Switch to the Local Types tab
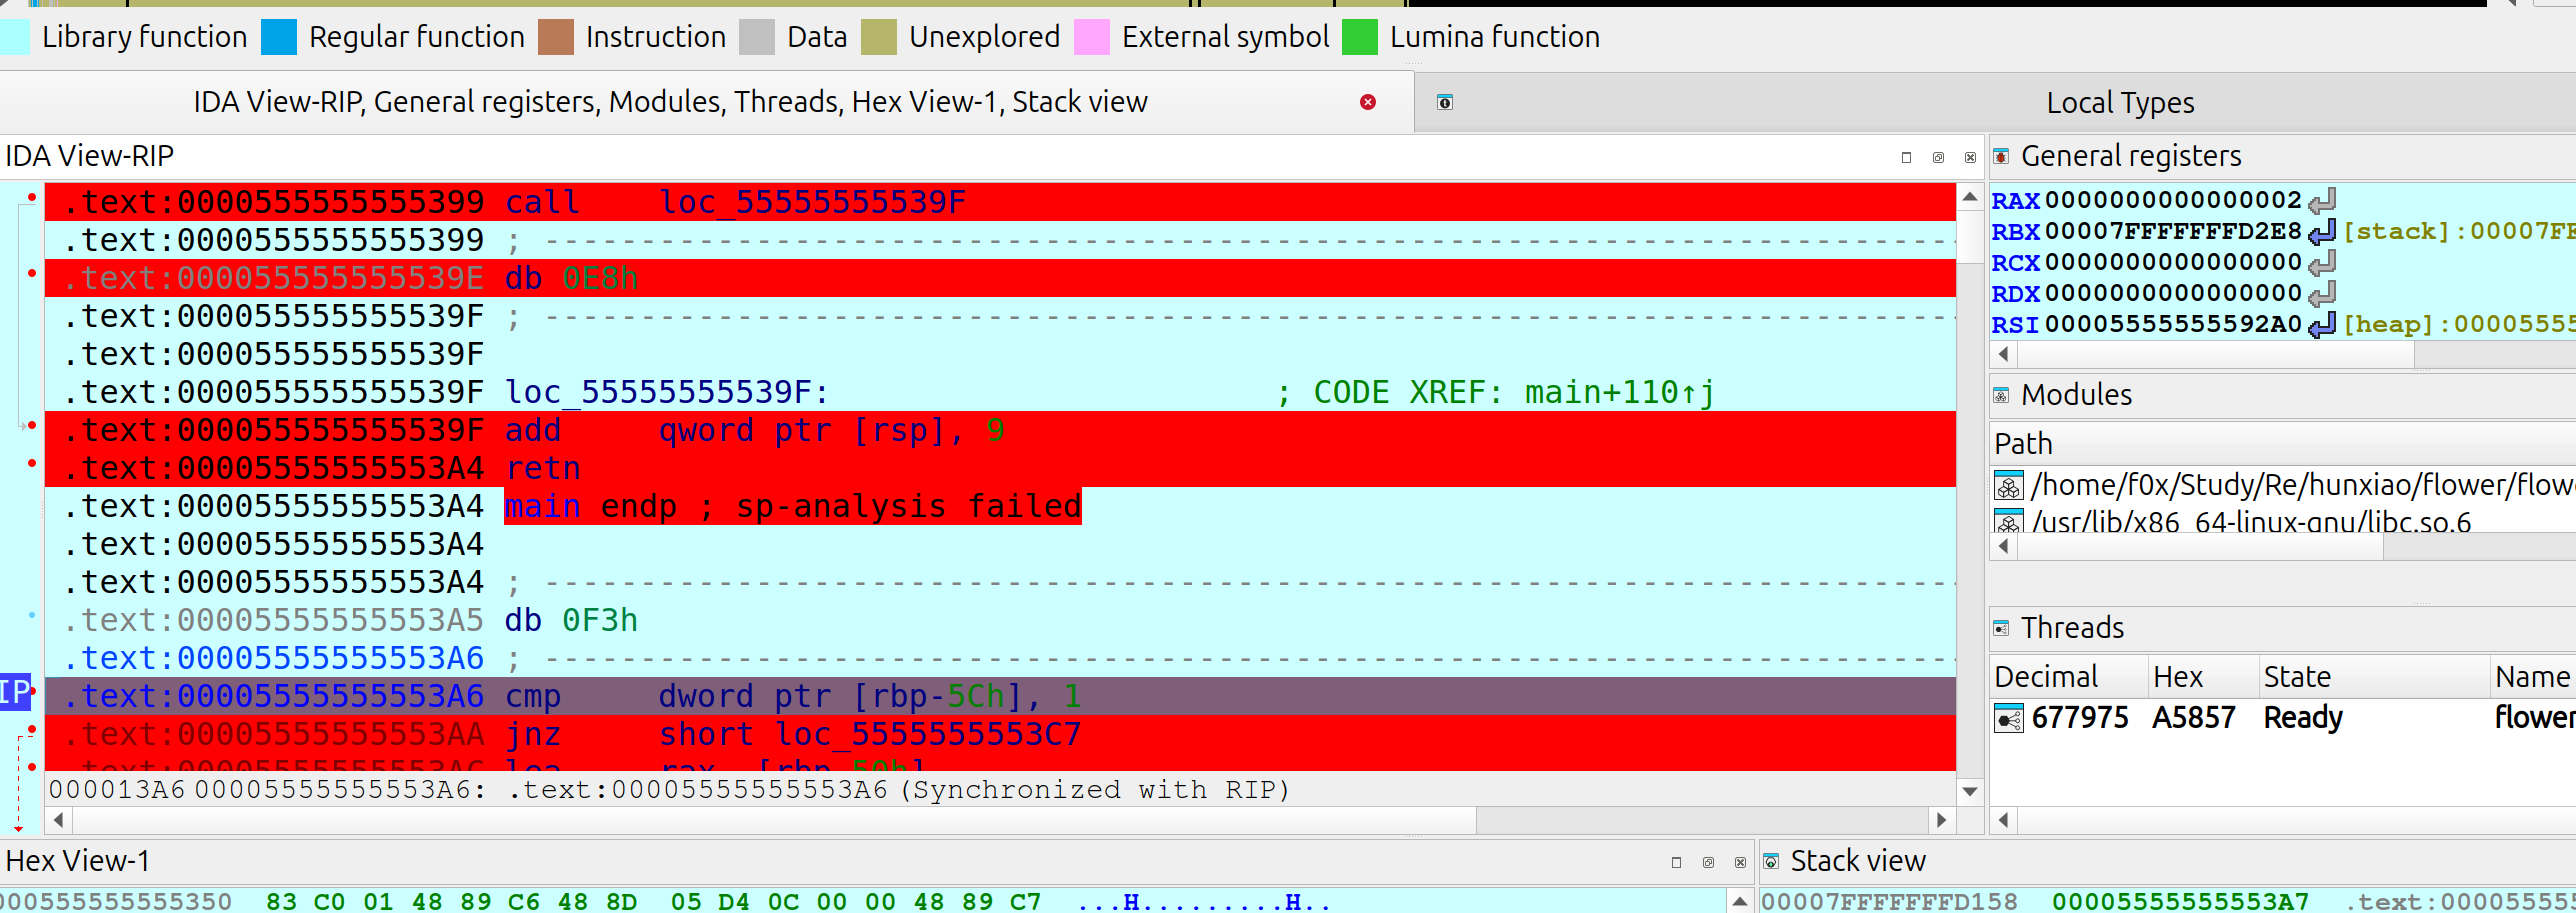2576x913 pixels. 2120,102
